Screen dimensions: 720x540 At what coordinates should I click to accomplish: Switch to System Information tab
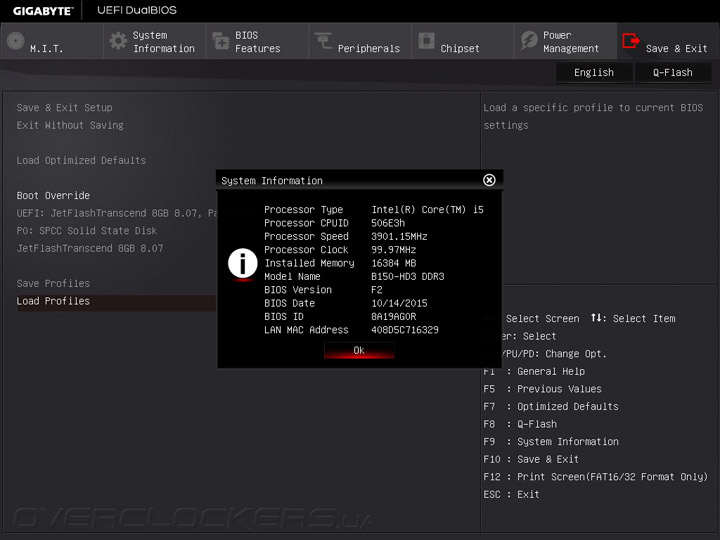coord(154,41)
